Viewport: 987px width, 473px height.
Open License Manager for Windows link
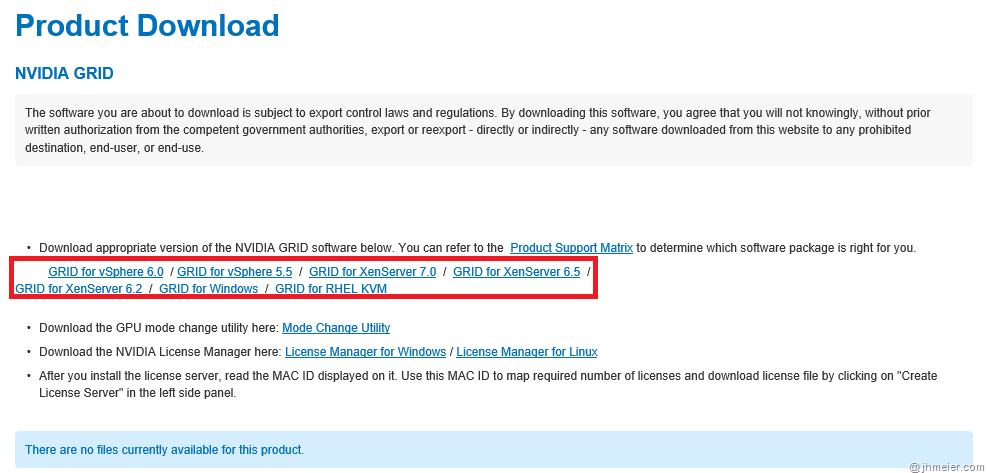point(365,352)
